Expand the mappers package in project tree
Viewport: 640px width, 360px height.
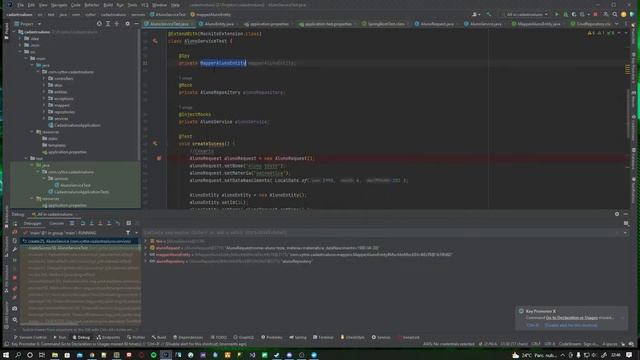click(44, 105)
